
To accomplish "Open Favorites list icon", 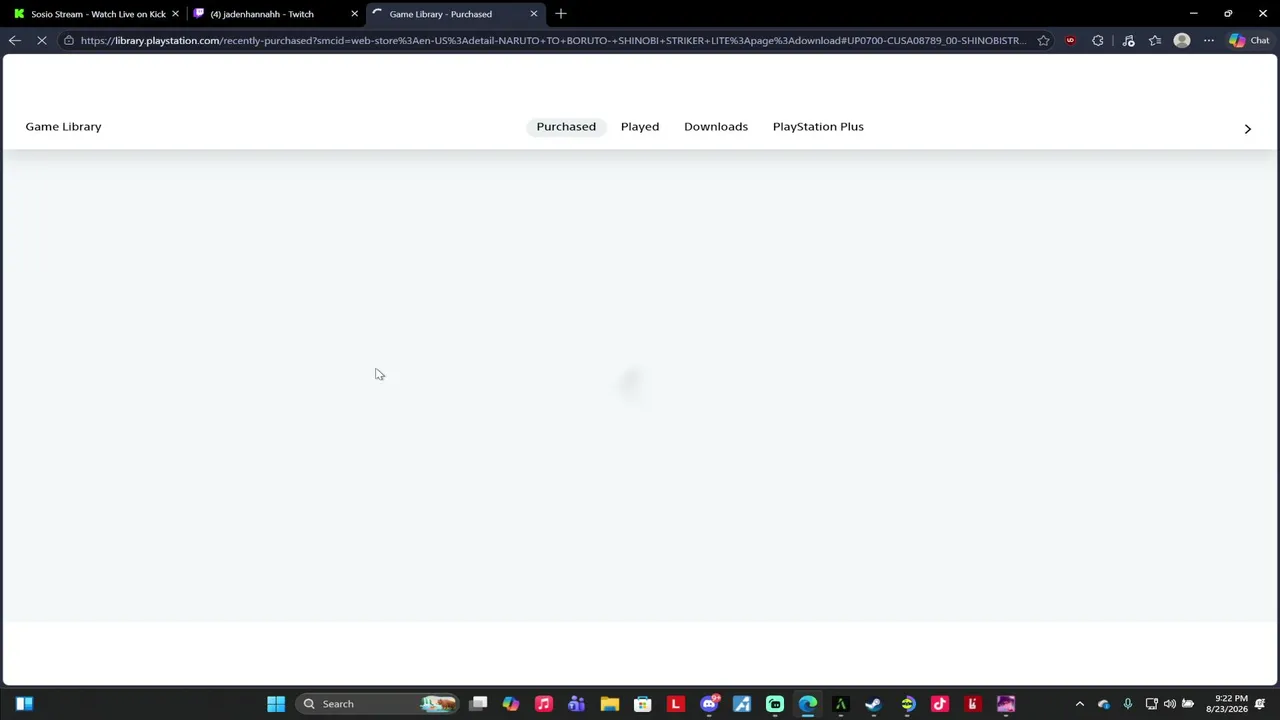I will pos(1155,41).
